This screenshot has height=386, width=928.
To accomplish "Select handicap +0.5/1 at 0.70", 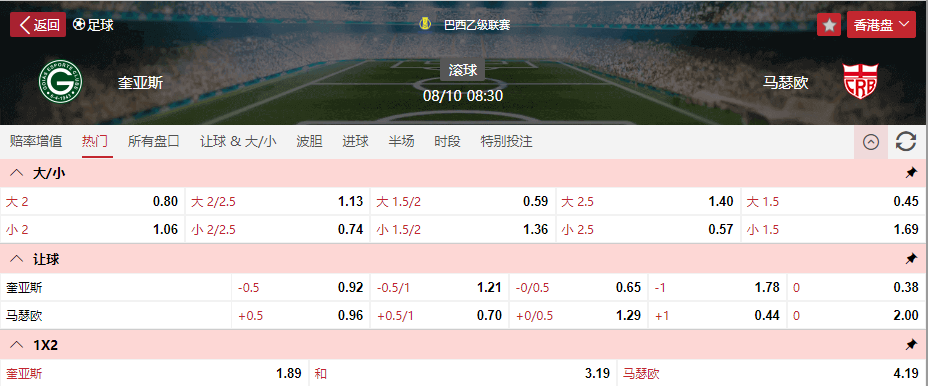I will [x=440, y=316].
